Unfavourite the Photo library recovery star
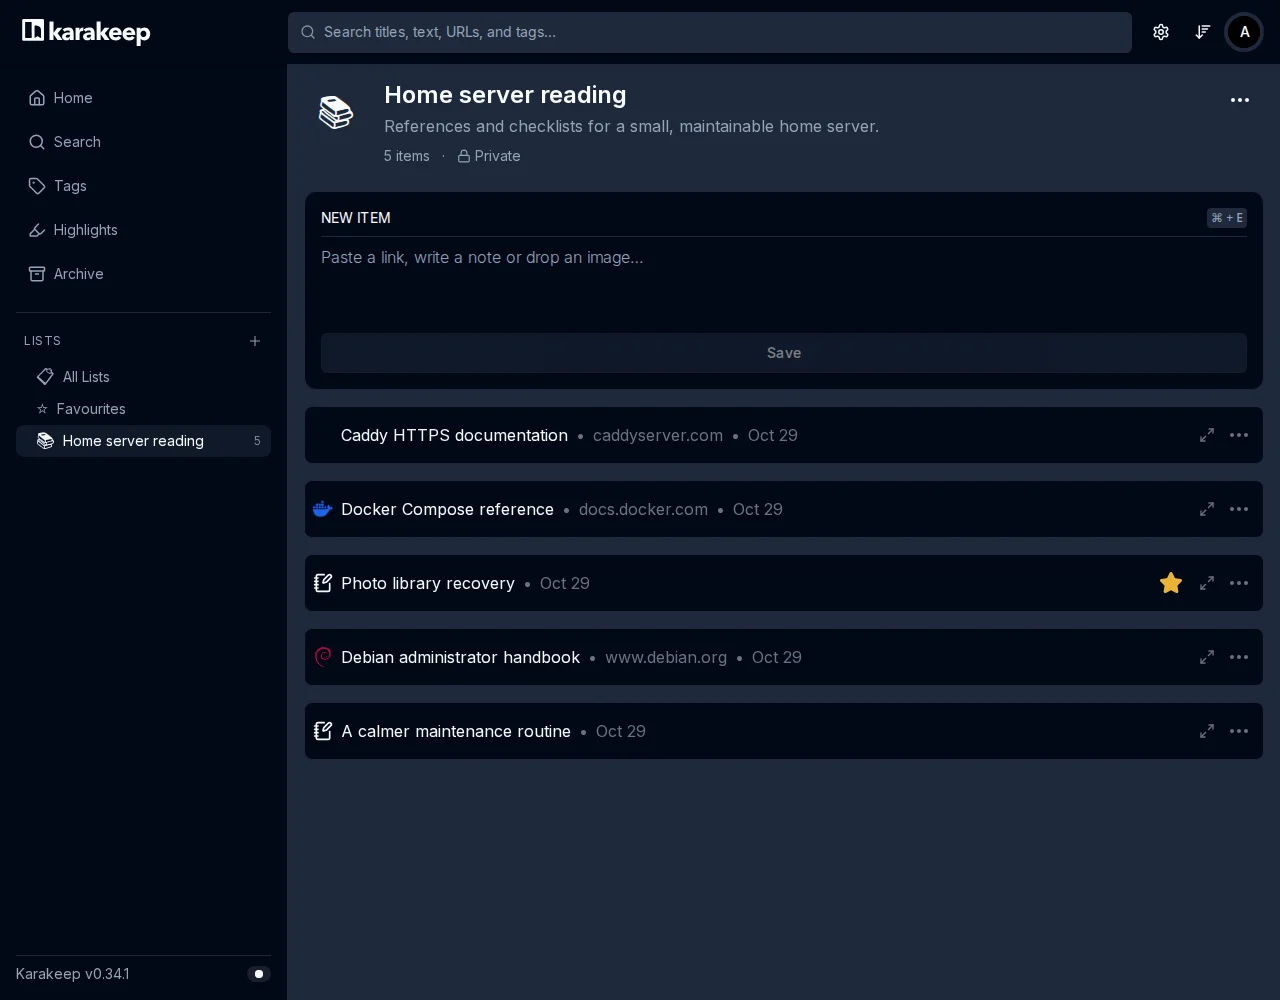This screenshot has width=1280, height=1000. (1171, 583)
